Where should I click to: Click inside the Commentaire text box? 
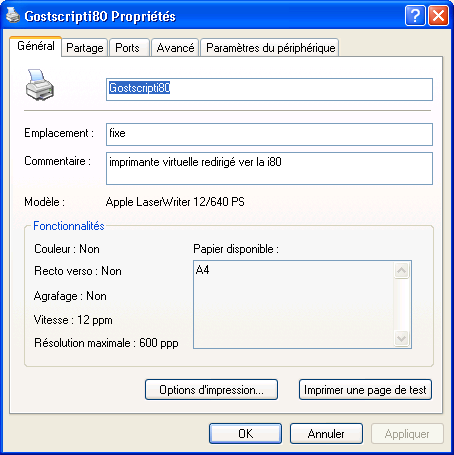pos(269,168)
